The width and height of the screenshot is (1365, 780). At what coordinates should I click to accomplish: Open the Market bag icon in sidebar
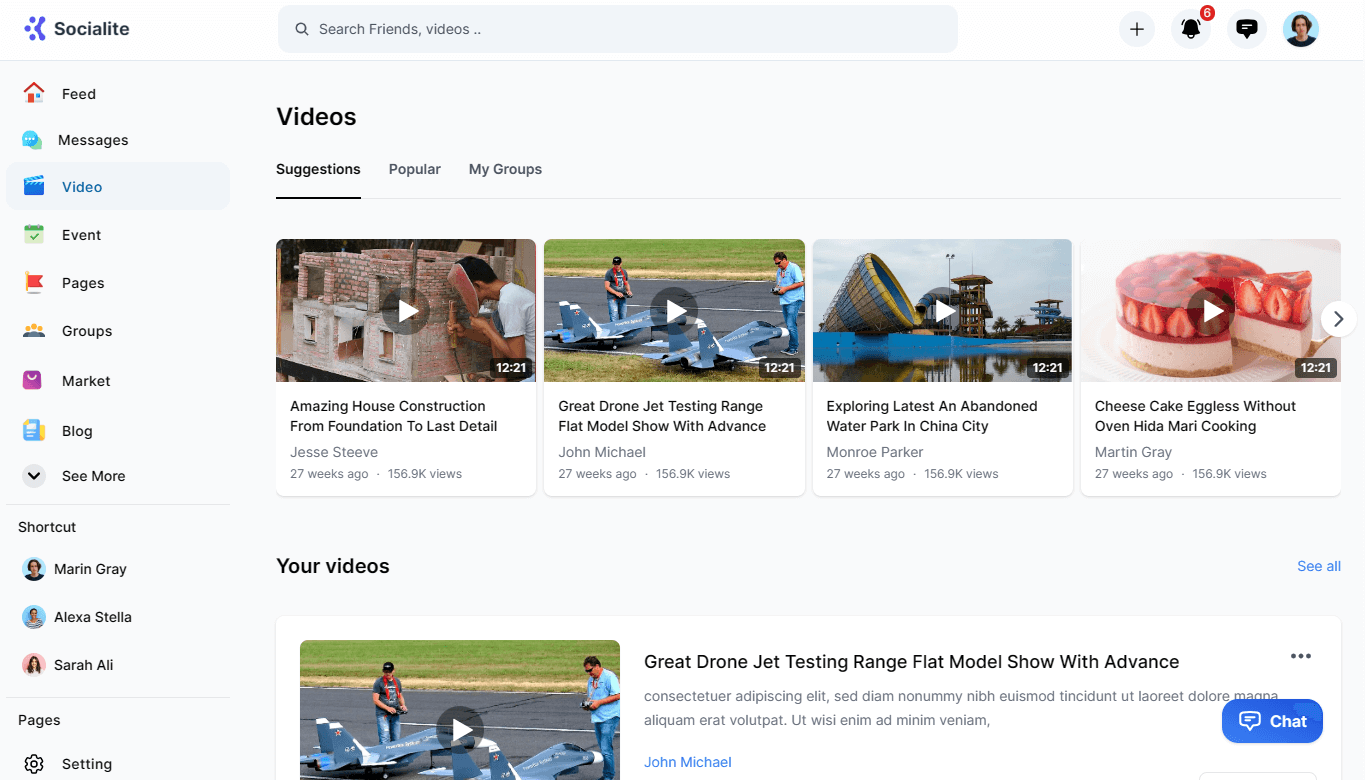tap(34, 380)
